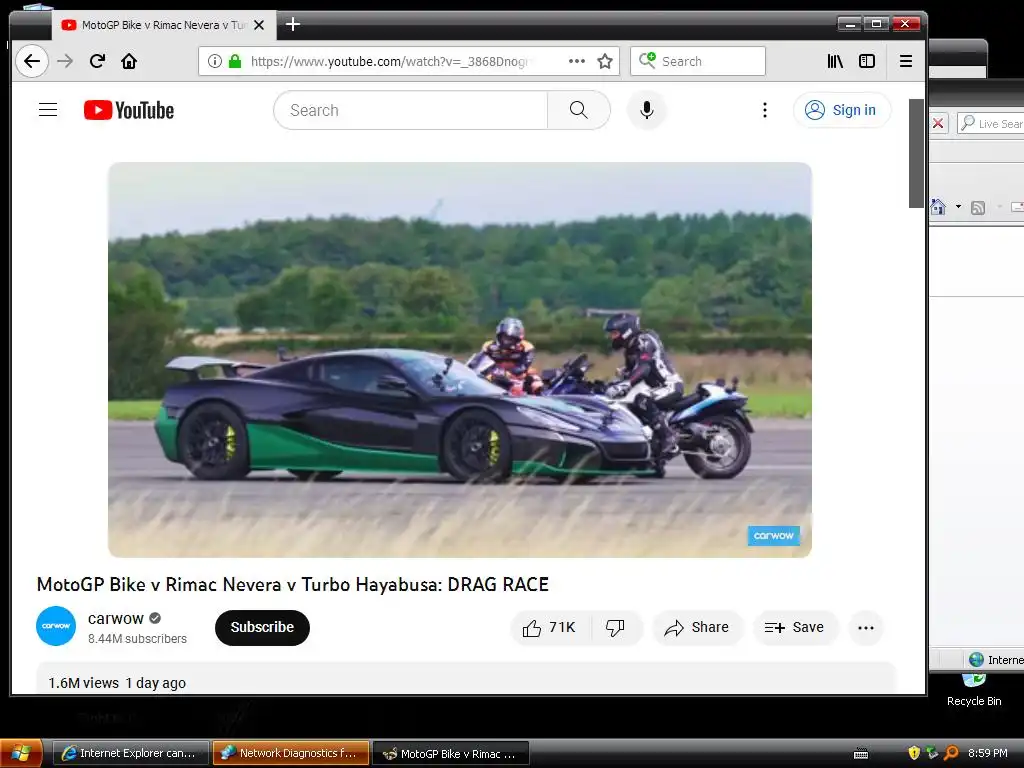Open YouTube guide hamburger menu
Viewport: 1024px width, 768px height.
pos(48,110)
